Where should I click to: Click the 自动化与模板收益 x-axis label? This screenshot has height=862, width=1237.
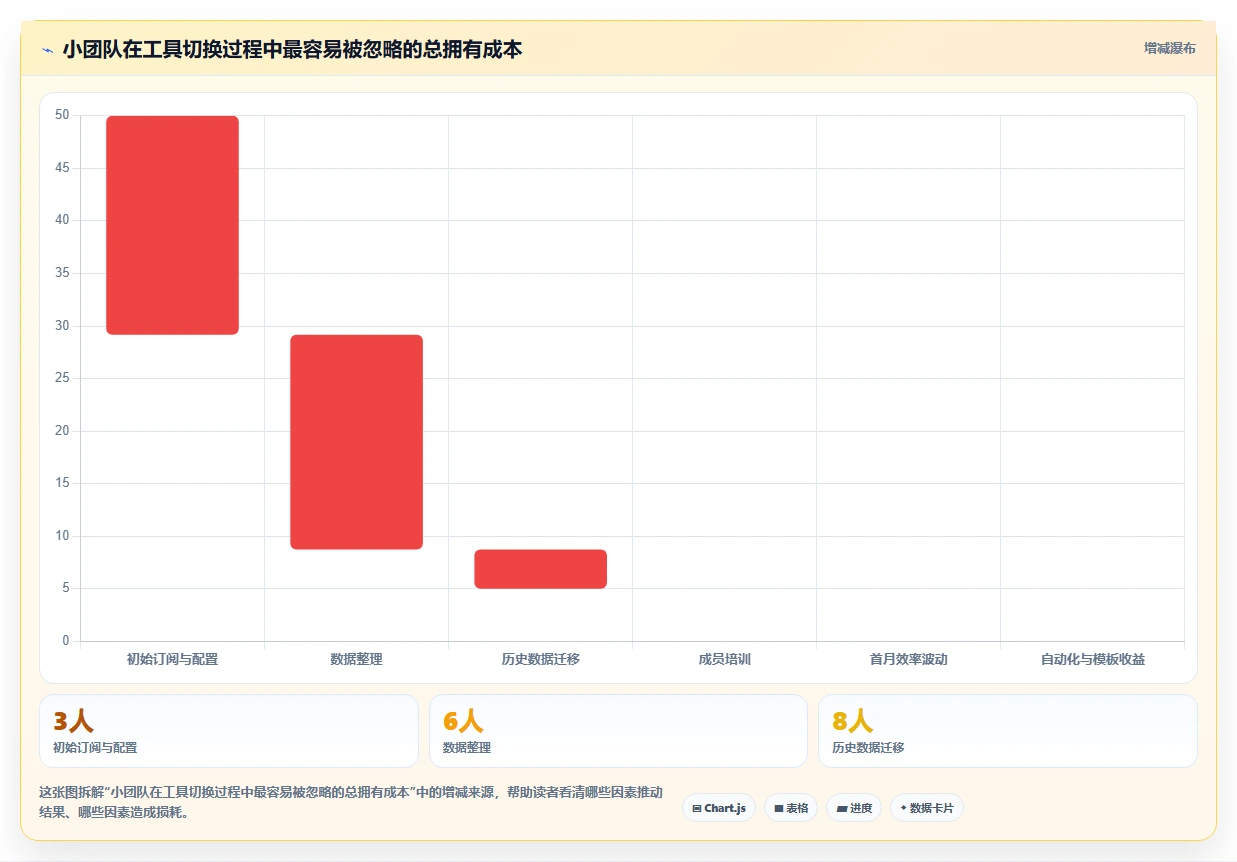[1093, 659]
